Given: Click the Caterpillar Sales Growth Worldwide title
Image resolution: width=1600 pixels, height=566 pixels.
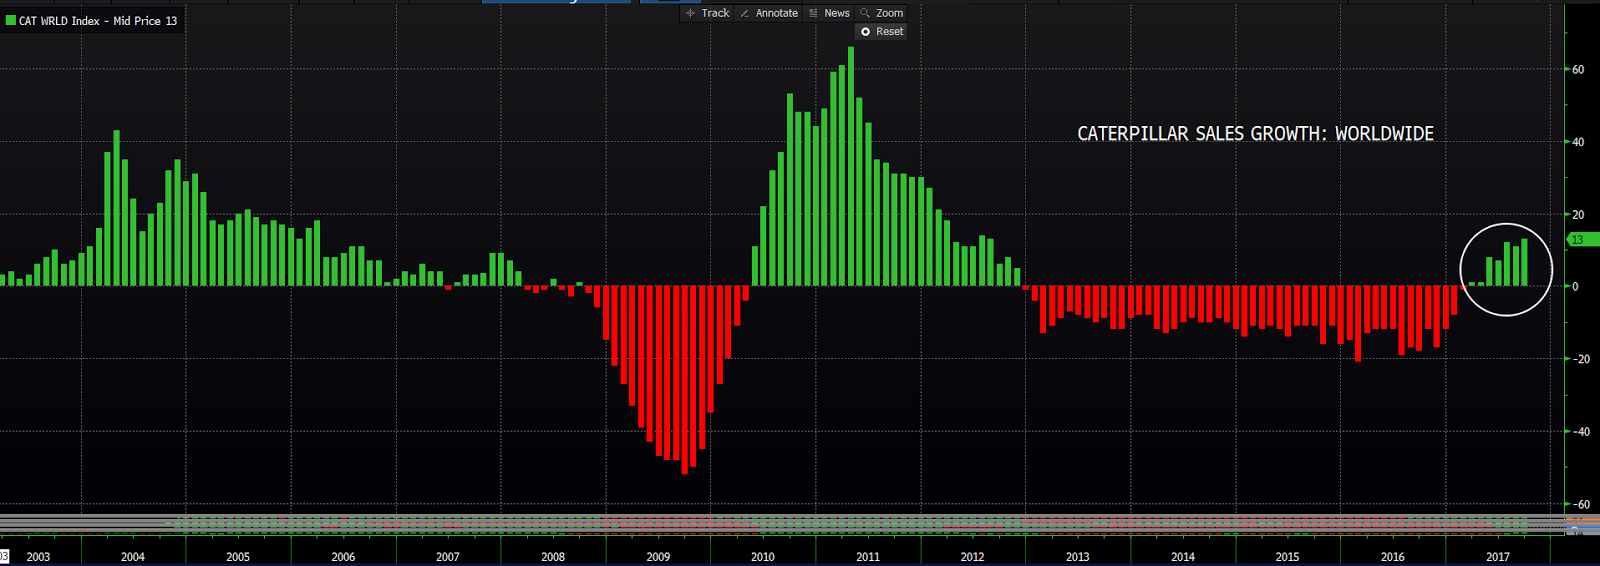Looking at the screenshot, I should [x=1255, y=134].
